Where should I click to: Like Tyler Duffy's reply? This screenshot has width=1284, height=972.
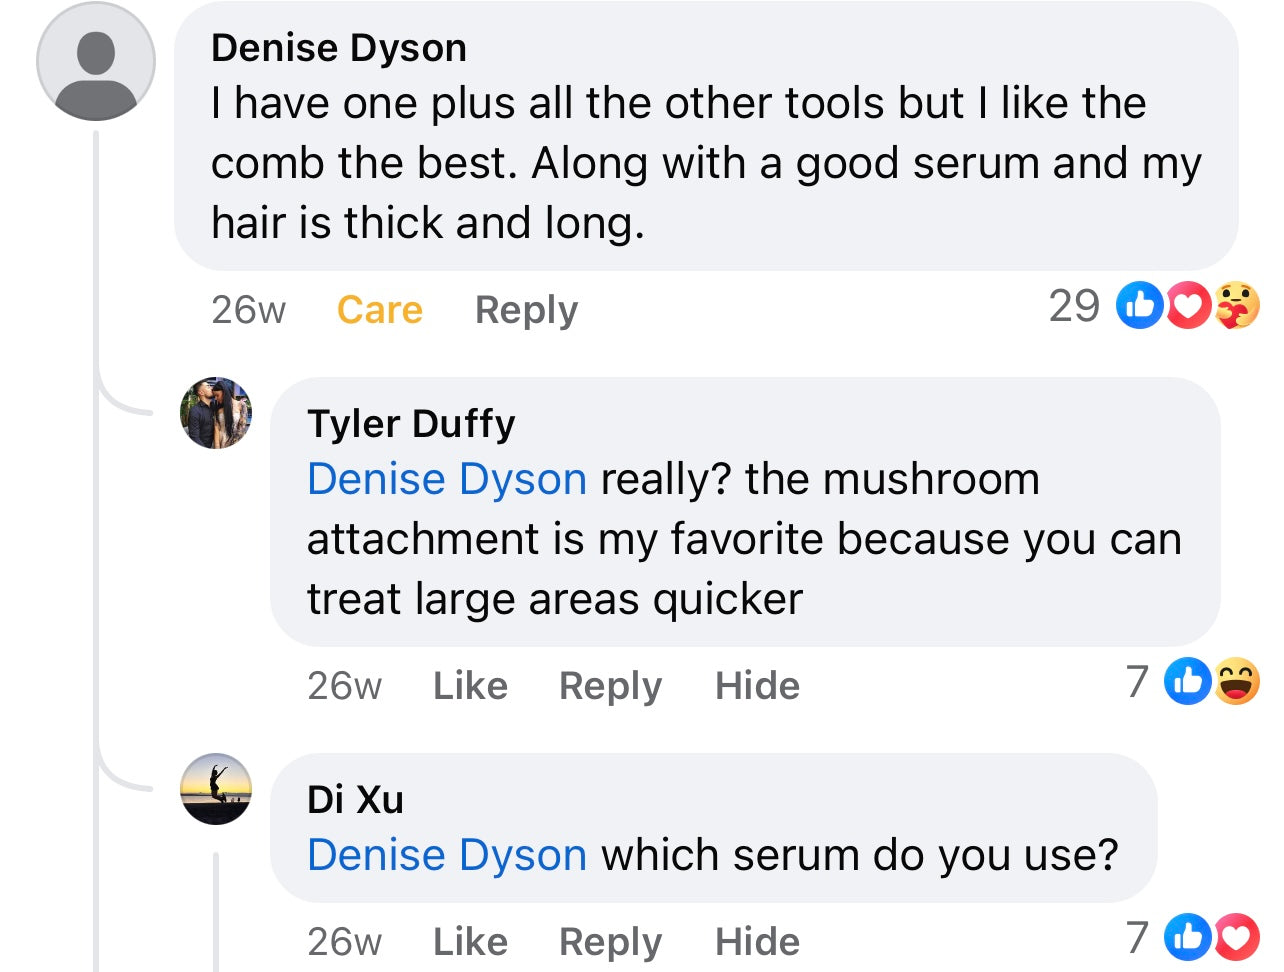point(470,686)
